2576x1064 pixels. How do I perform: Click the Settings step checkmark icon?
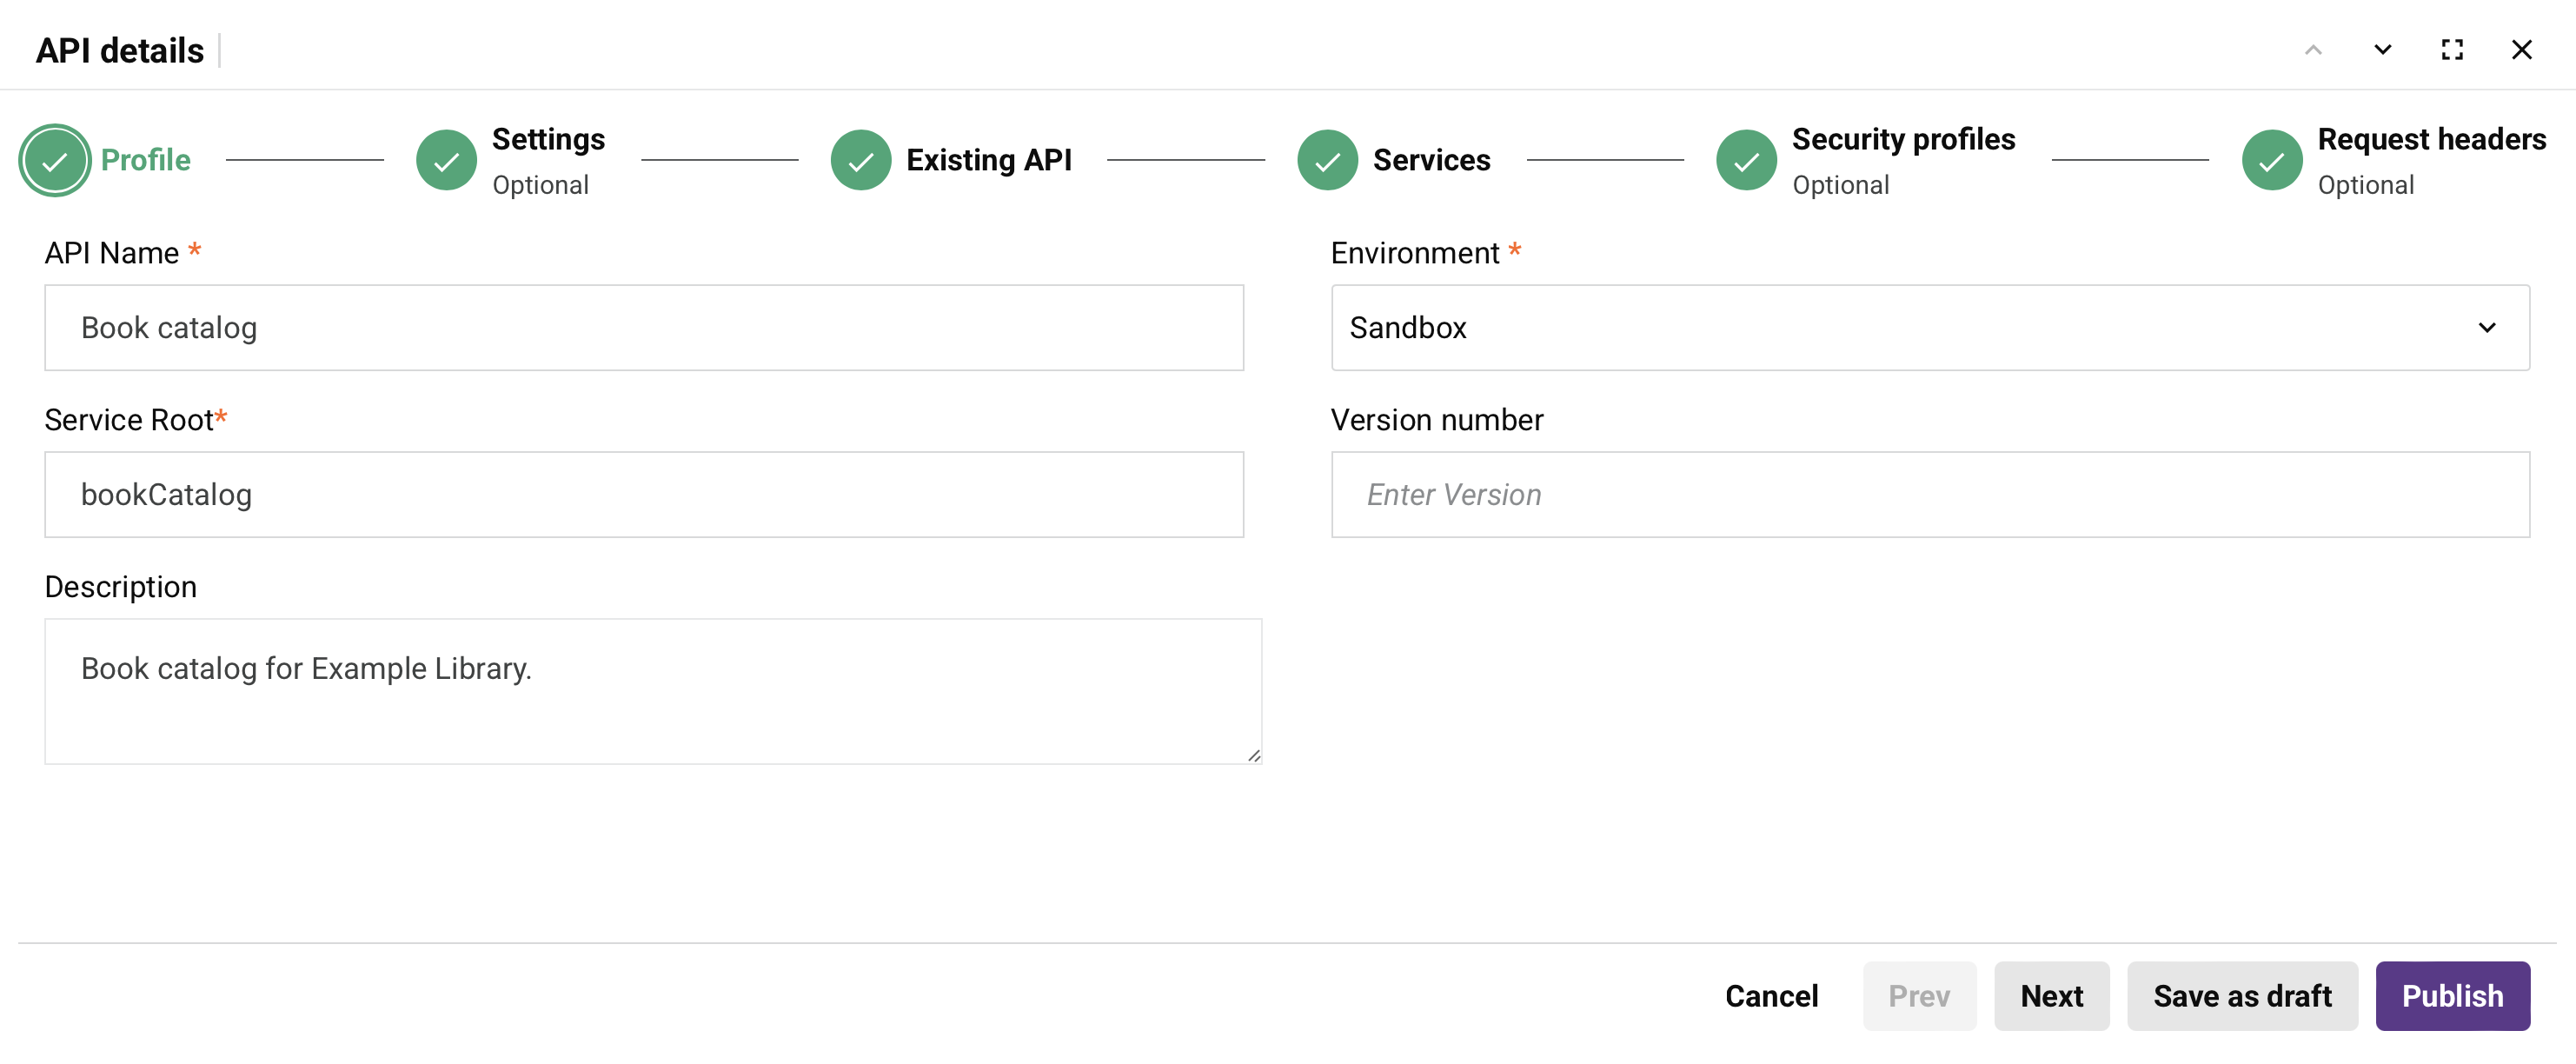pyautogui.click(x=446, y=160)
